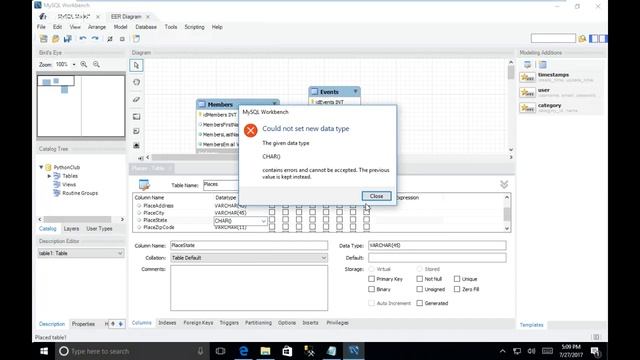
Task: Toggle the Primary Key checkbox
Action: (371, 279)
